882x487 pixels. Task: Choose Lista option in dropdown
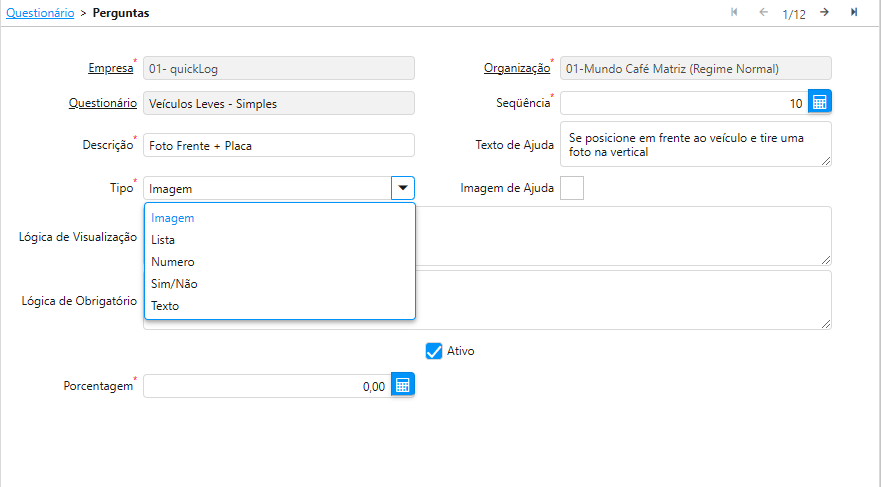(162, 240)
